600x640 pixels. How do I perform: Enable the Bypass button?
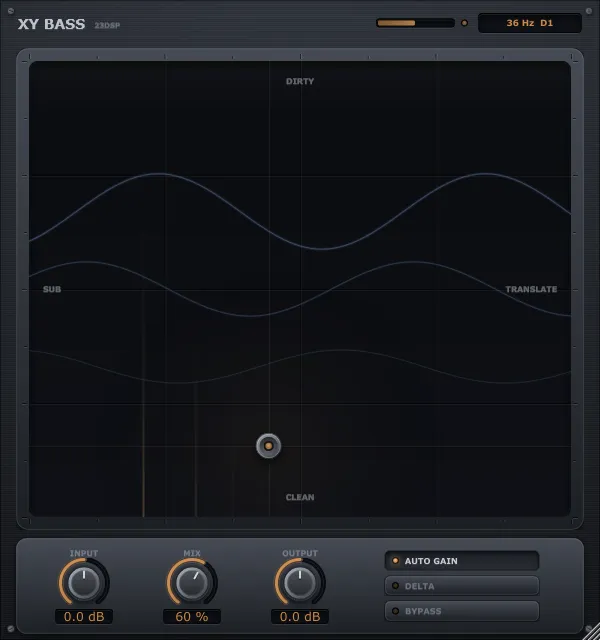pyautogui.click(x=462, y=611)
